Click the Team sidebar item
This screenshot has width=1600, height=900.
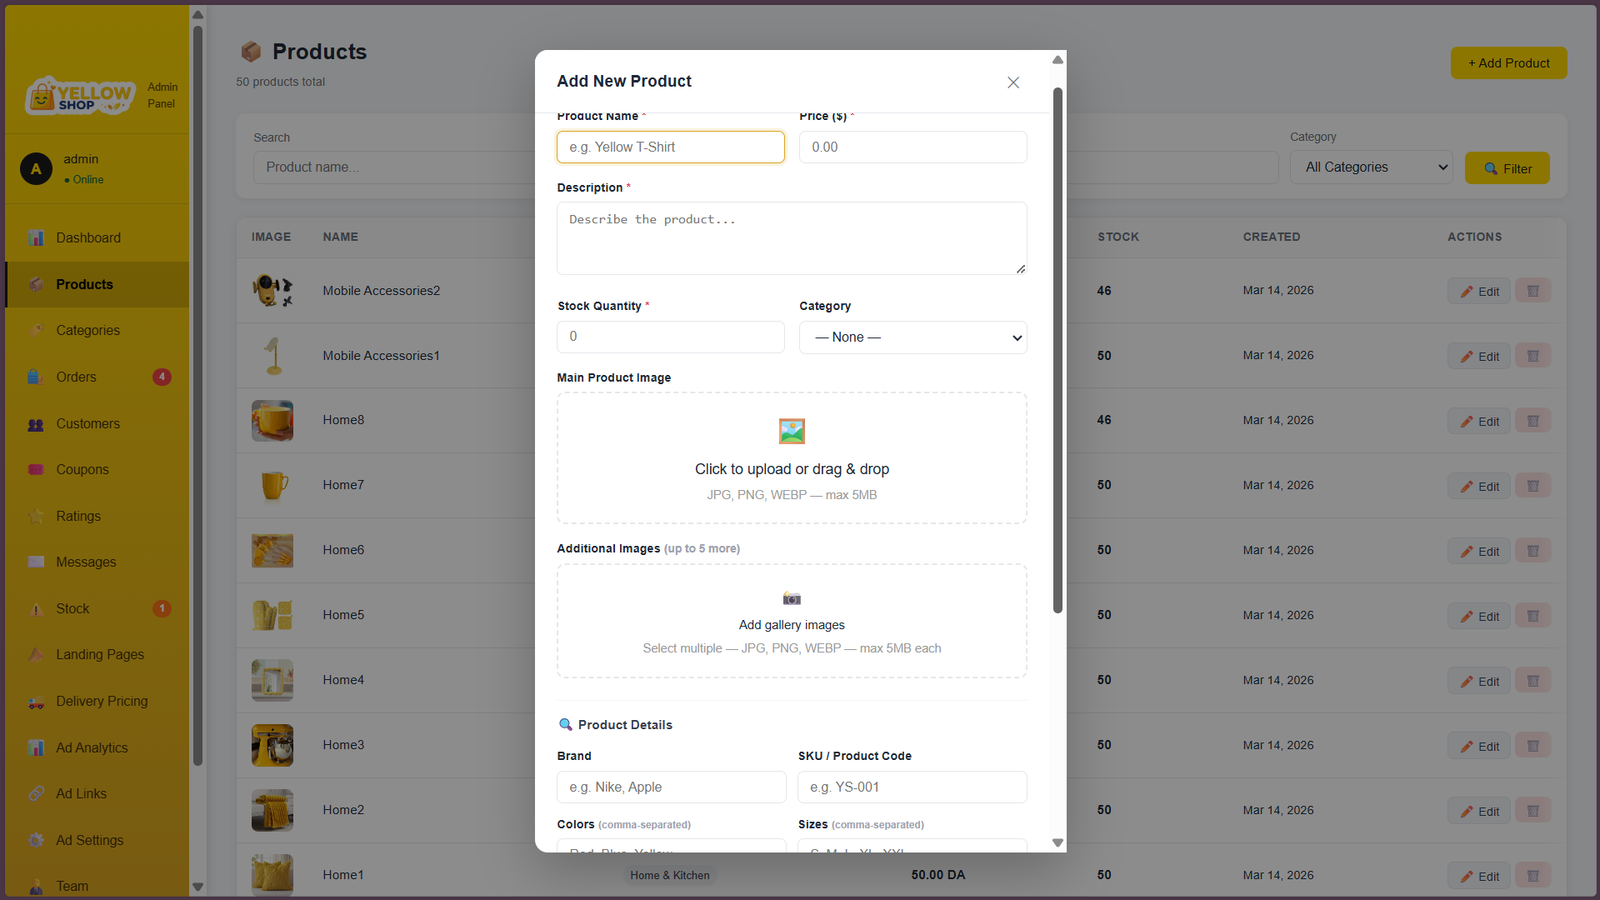(x=97, y=886)
